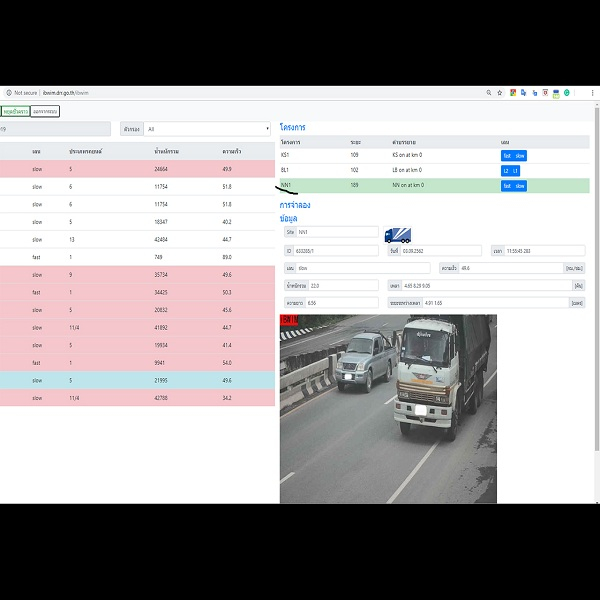Click the slow lane button for NN1

click(520, 186)
